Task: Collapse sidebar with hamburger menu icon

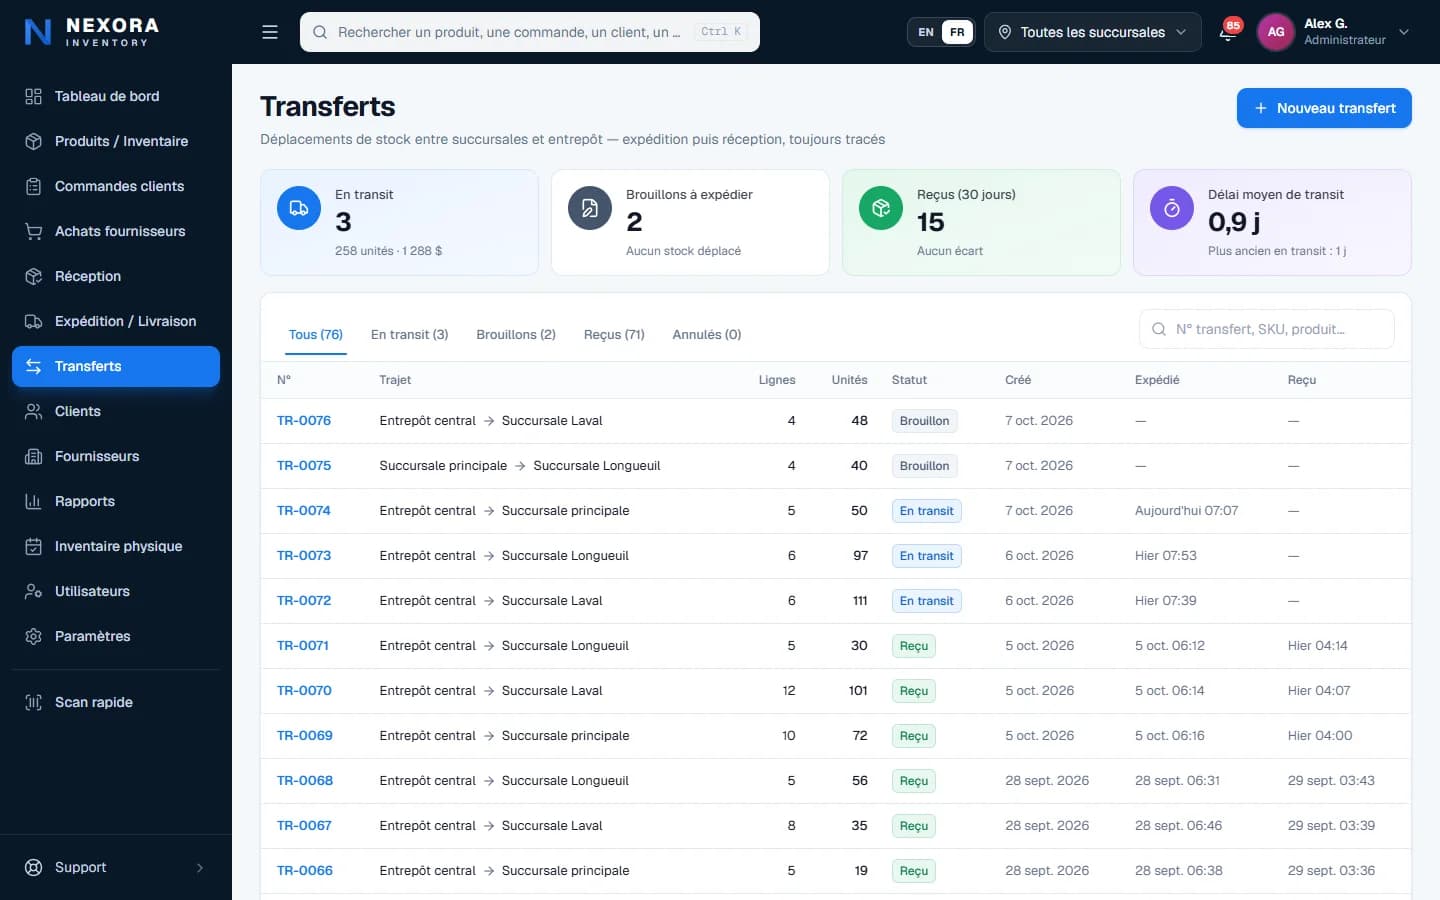Action: [x=270, y=32]
